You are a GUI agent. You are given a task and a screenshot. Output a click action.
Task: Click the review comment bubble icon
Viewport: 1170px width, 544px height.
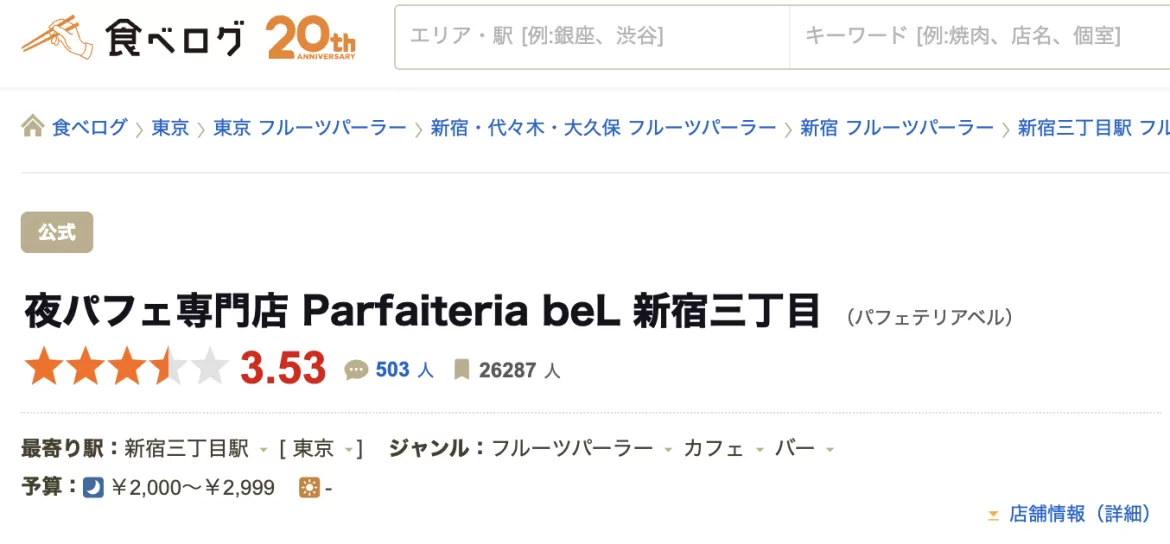[356, 370]
